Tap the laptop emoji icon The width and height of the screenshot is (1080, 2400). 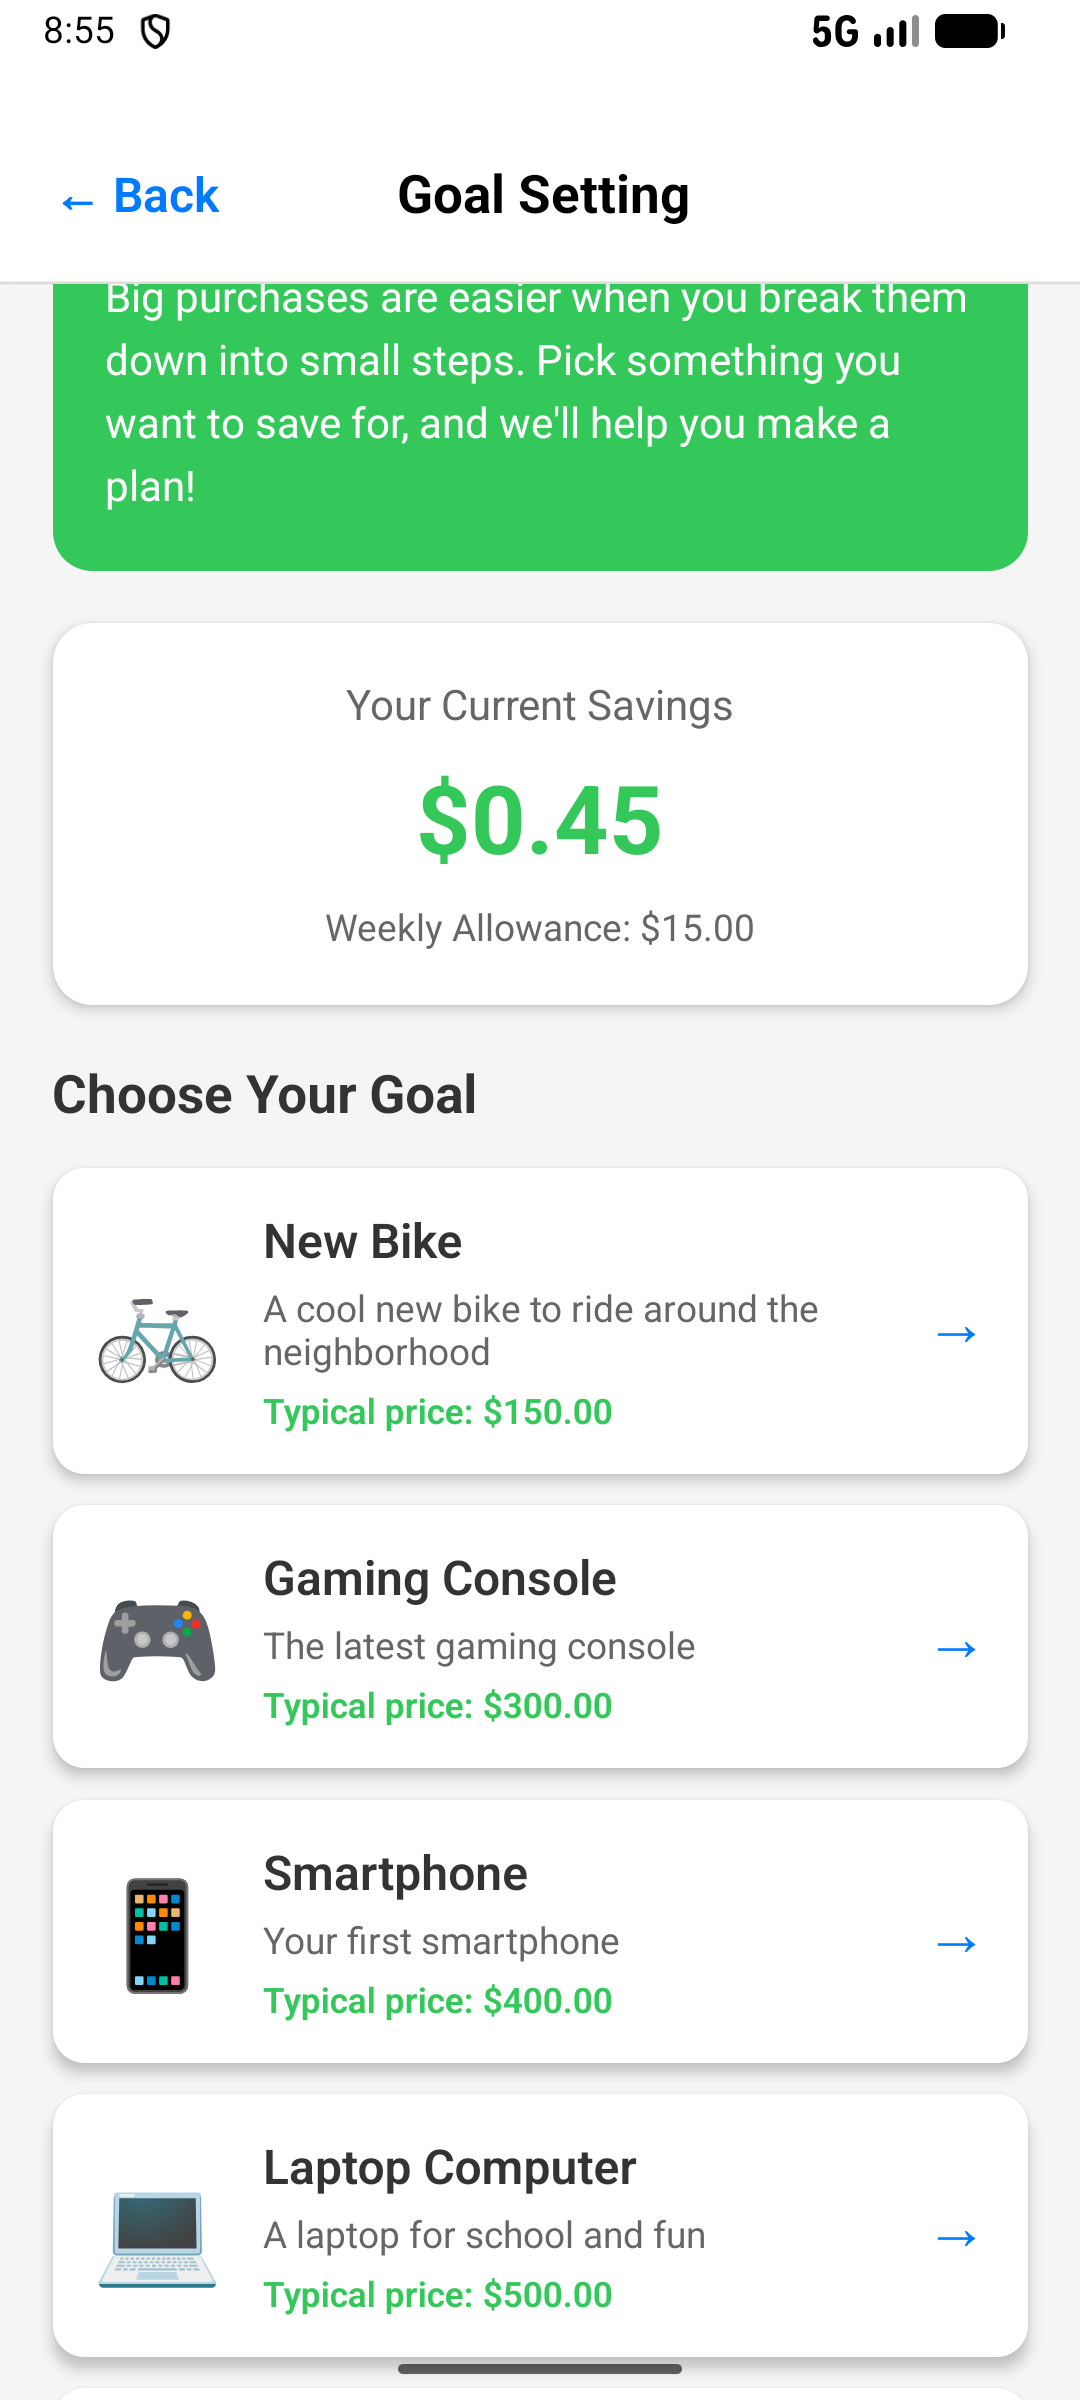pyautogui.click(x=157, y=2240)
